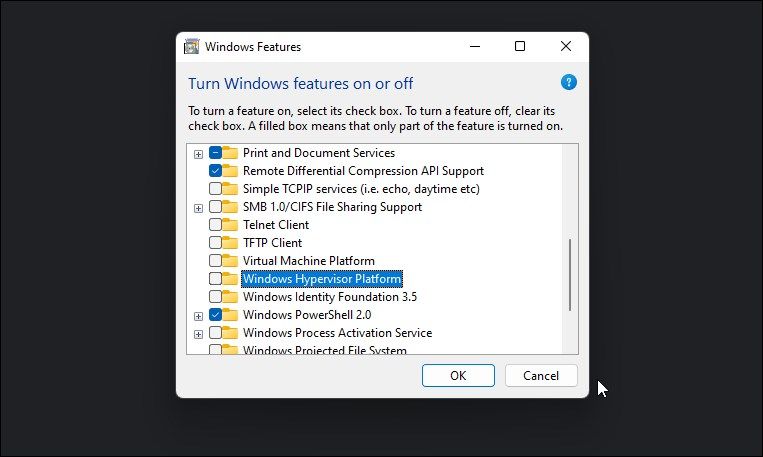Click the Windows Features title bar icon
Viewport: 763px width, 457px height.
coord(192,46)
